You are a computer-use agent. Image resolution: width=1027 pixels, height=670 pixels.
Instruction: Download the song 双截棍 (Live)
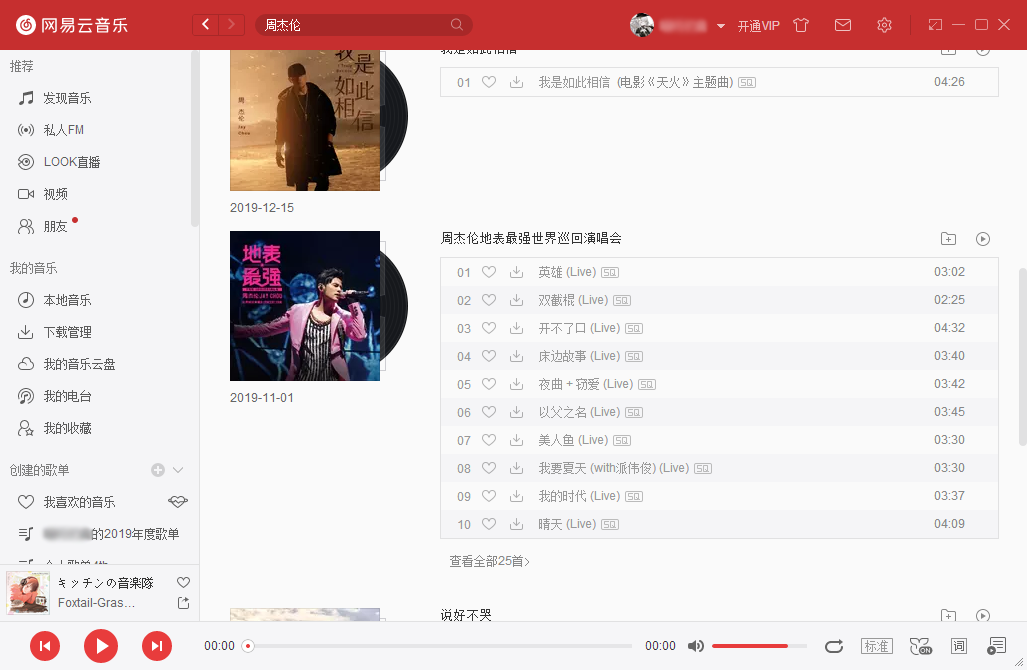(516, 300)
